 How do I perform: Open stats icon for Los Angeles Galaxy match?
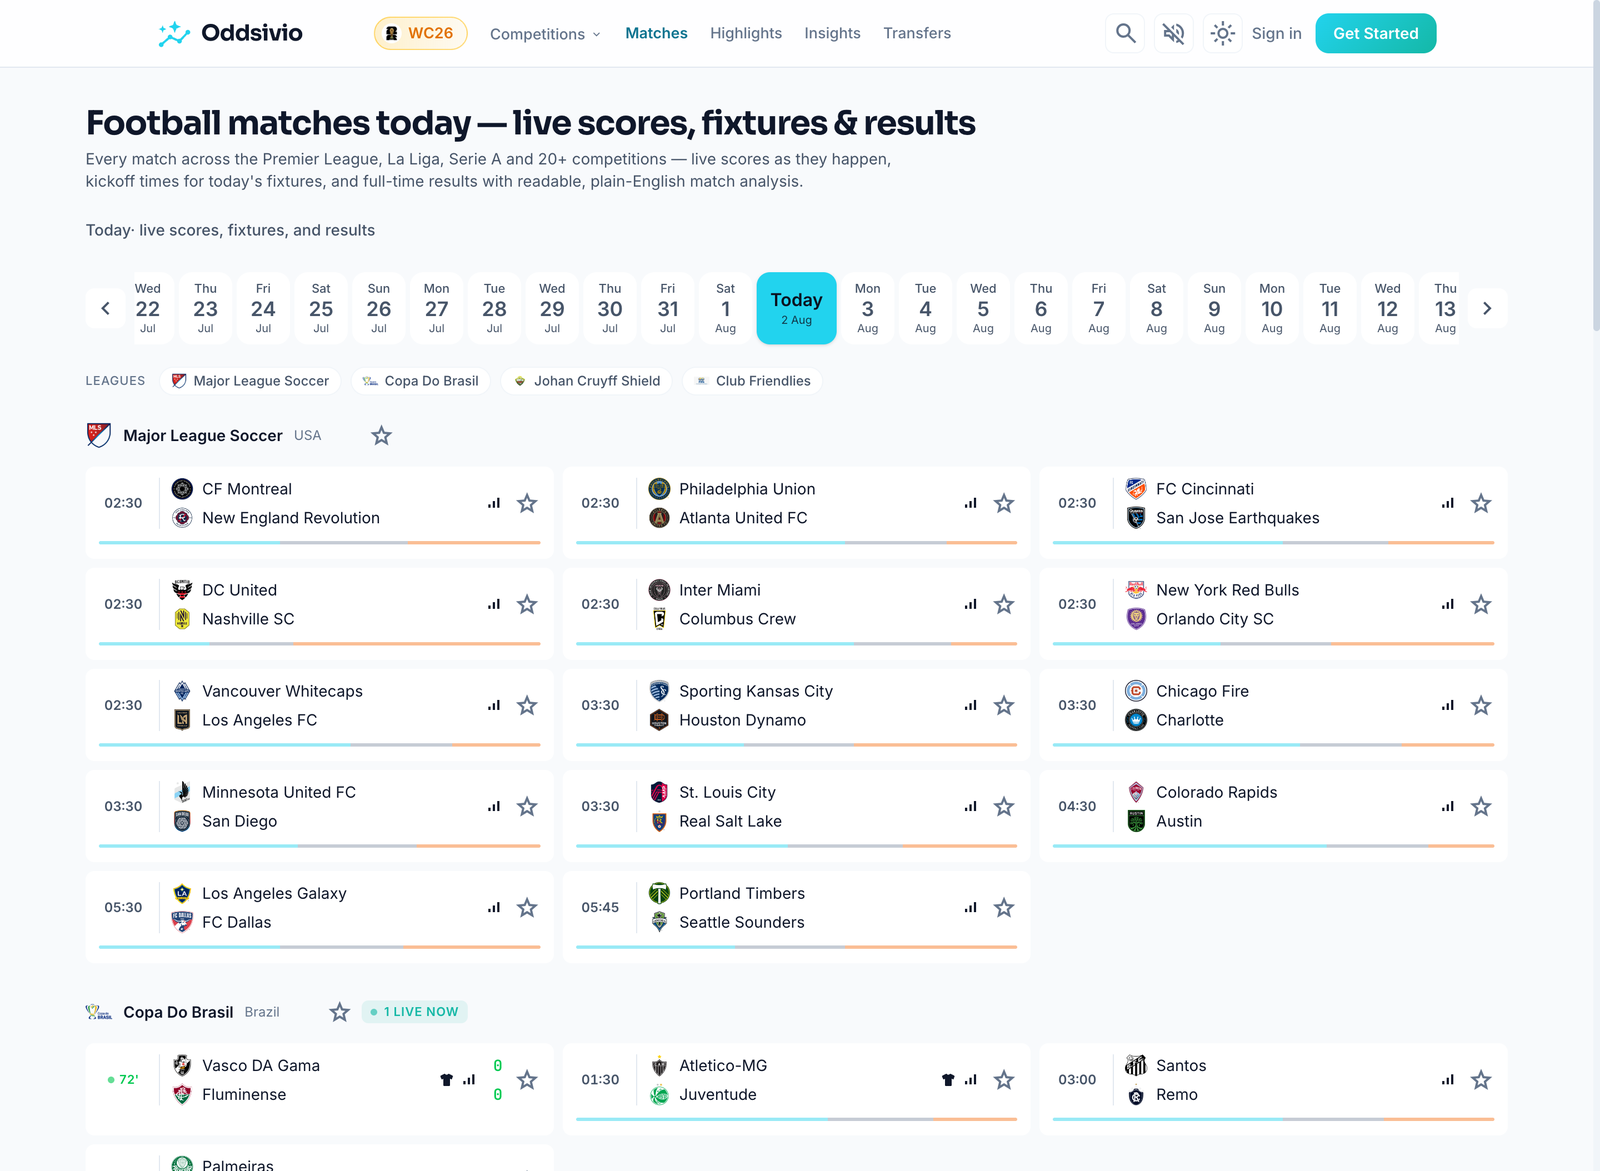494,907
